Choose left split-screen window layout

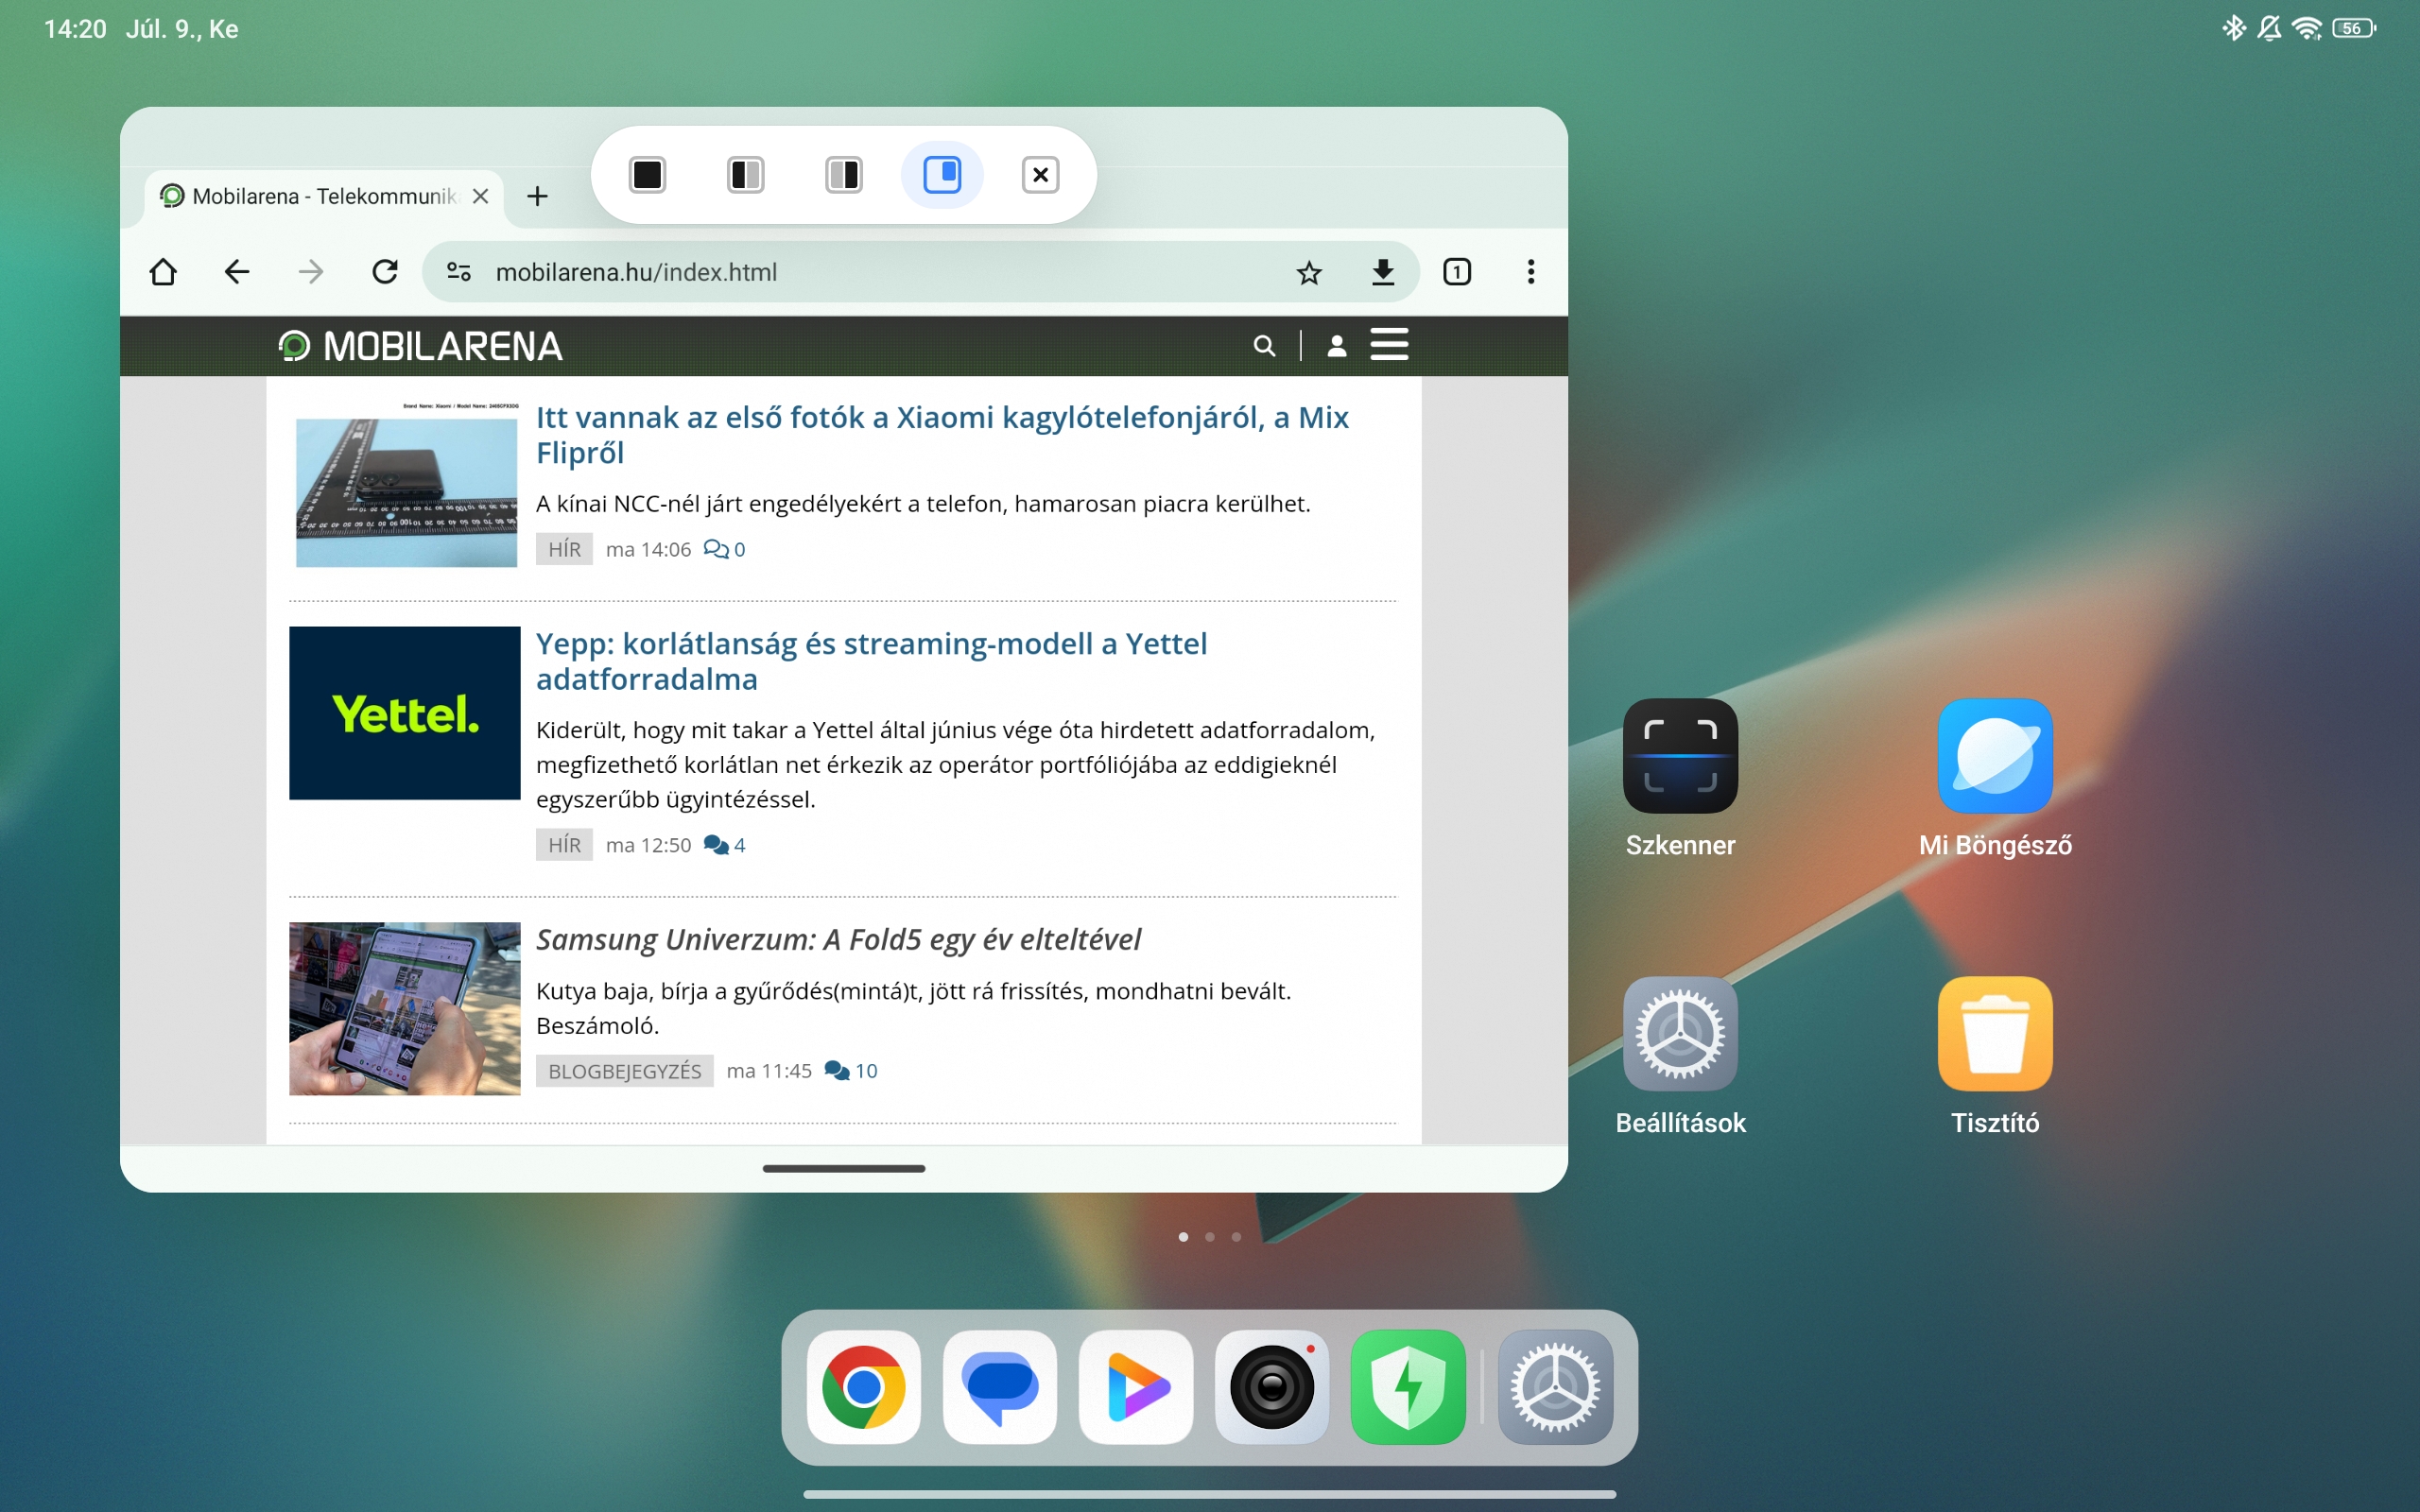pyautogui.click(x=745, y=175)
